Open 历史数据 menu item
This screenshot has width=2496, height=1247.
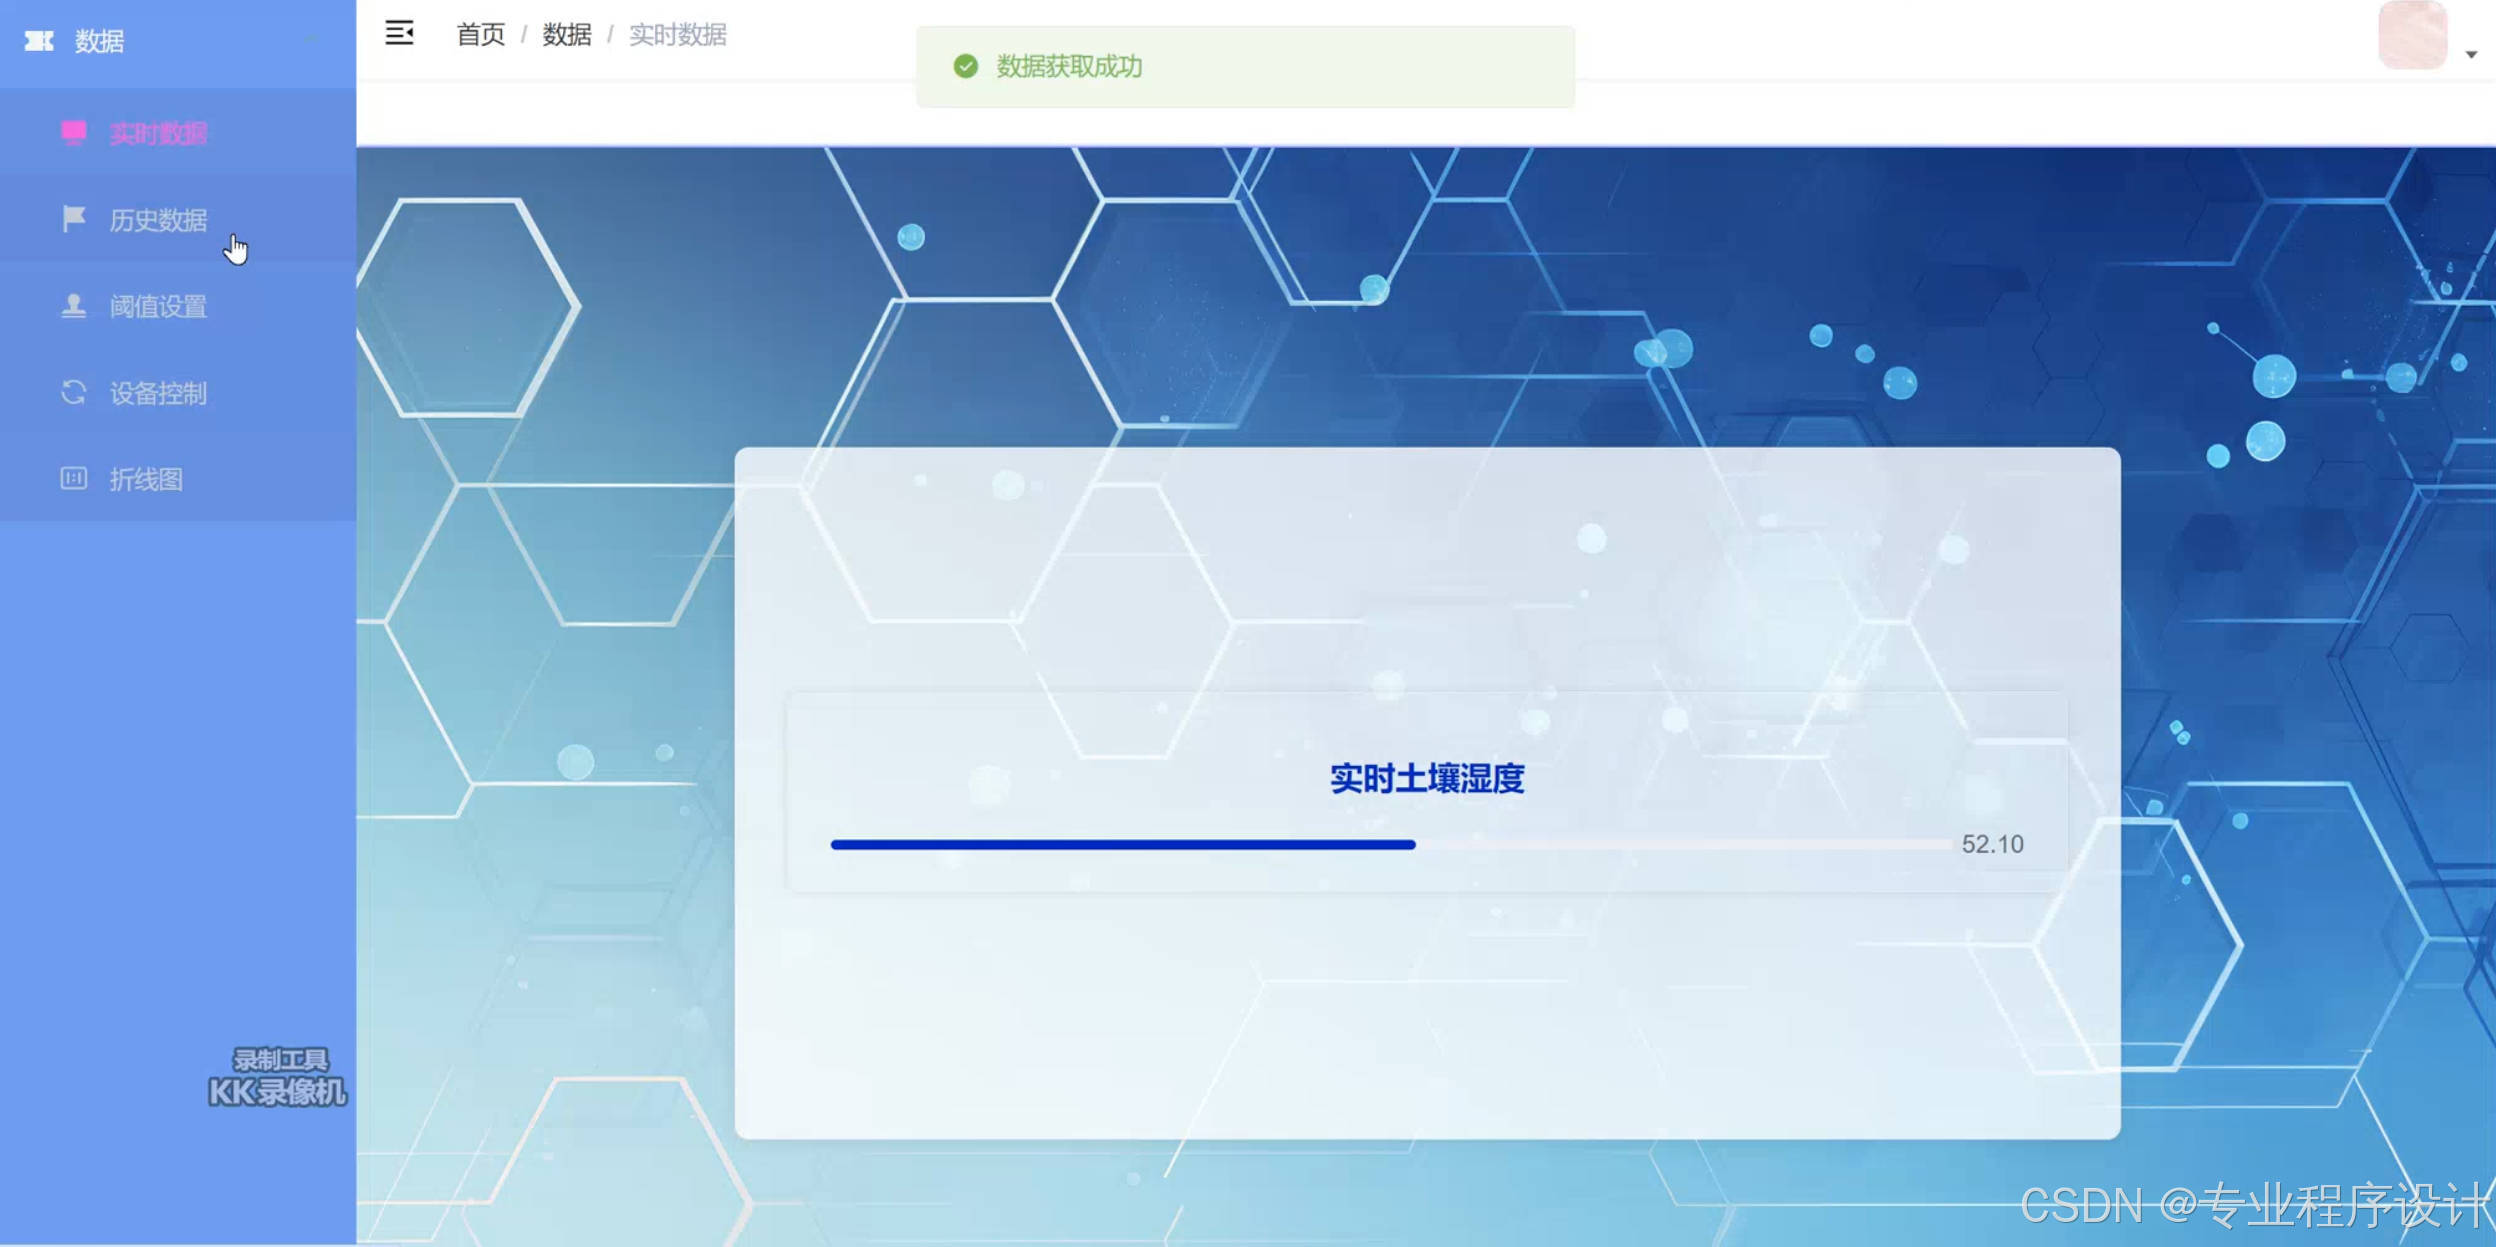click(x=158, y=220)
